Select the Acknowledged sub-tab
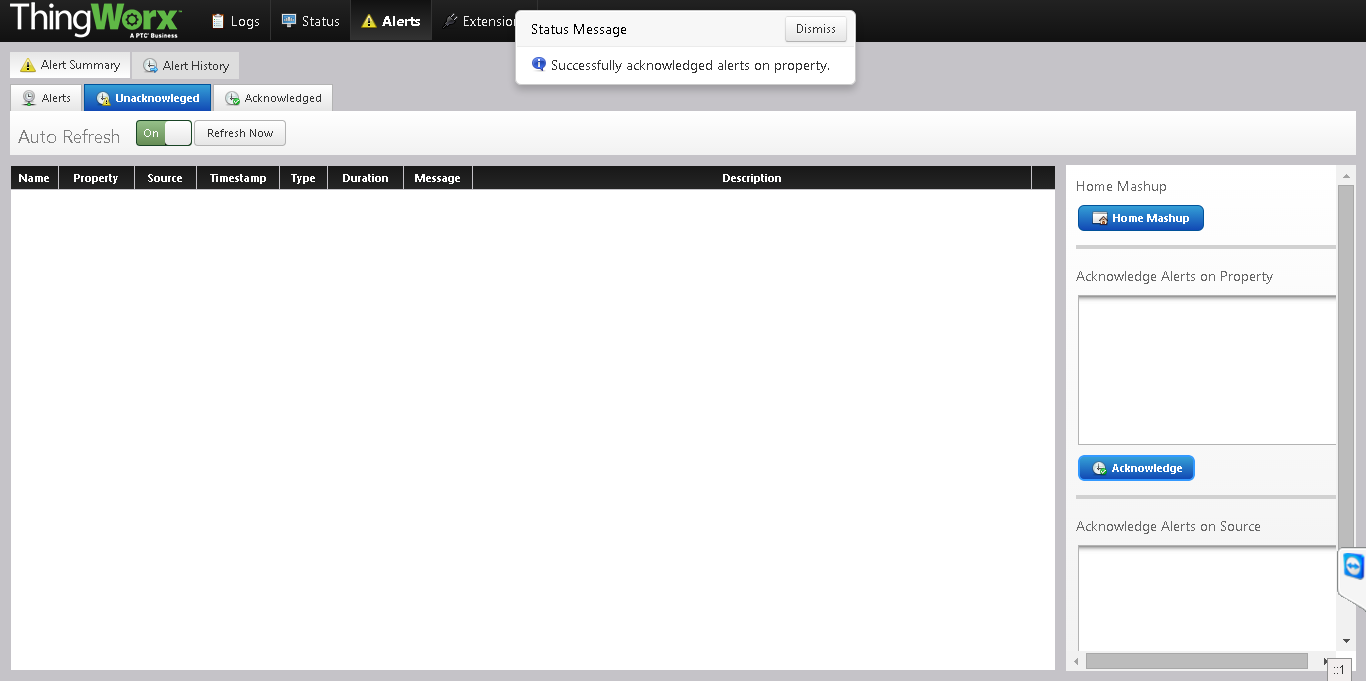1366x681 pixels. coord(273,98)
